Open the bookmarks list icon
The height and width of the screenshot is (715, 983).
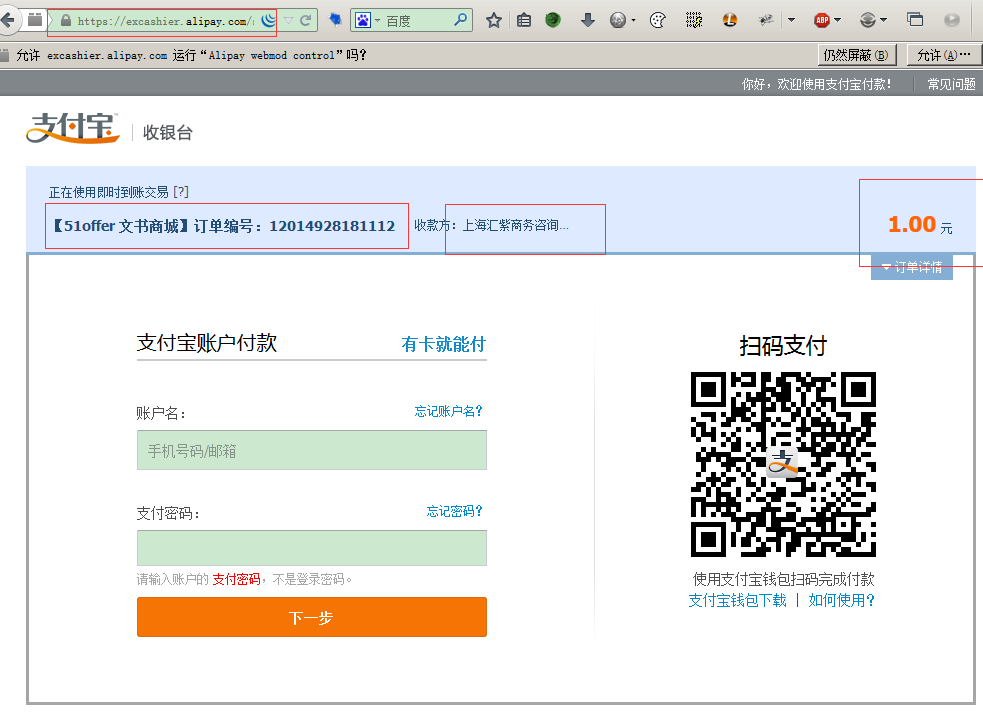click(524, 21)
